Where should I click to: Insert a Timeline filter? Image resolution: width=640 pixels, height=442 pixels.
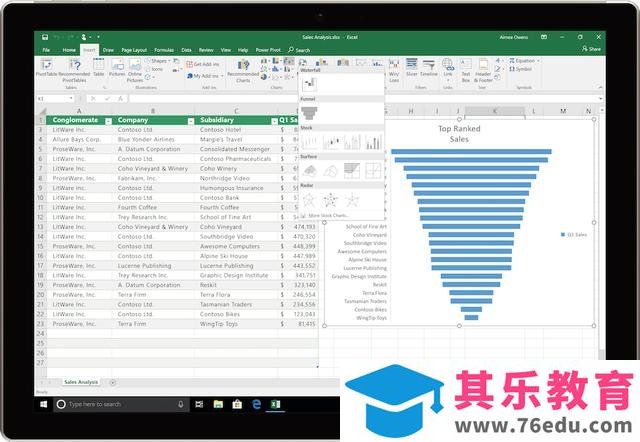(429, 68)
